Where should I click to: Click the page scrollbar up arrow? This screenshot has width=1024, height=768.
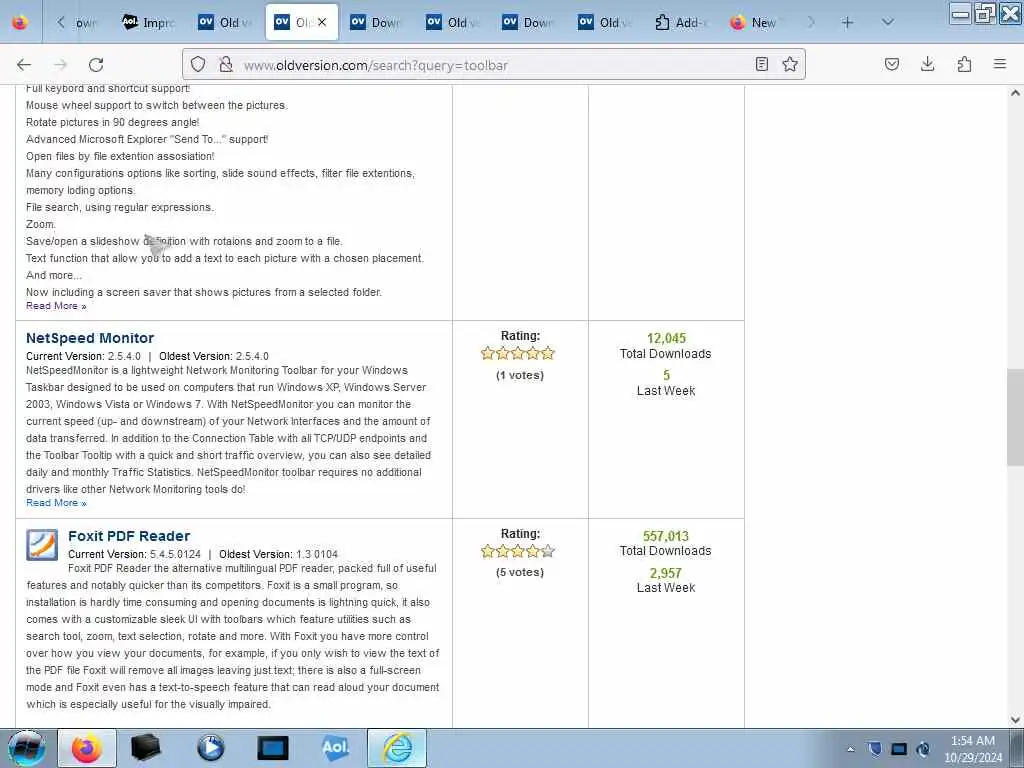(1015, 93)
